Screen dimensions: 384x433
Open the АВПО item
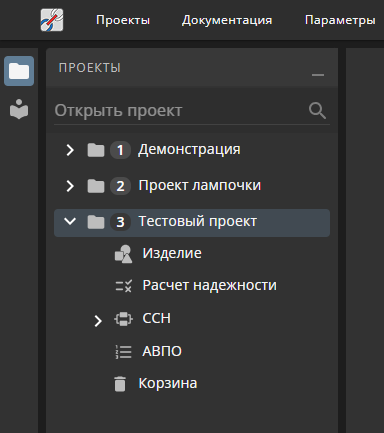pos(162,351)
